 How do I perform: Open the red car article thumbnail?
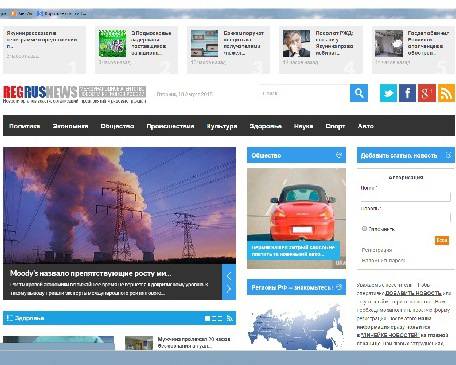pyautogui.click(x=296, y=218)
